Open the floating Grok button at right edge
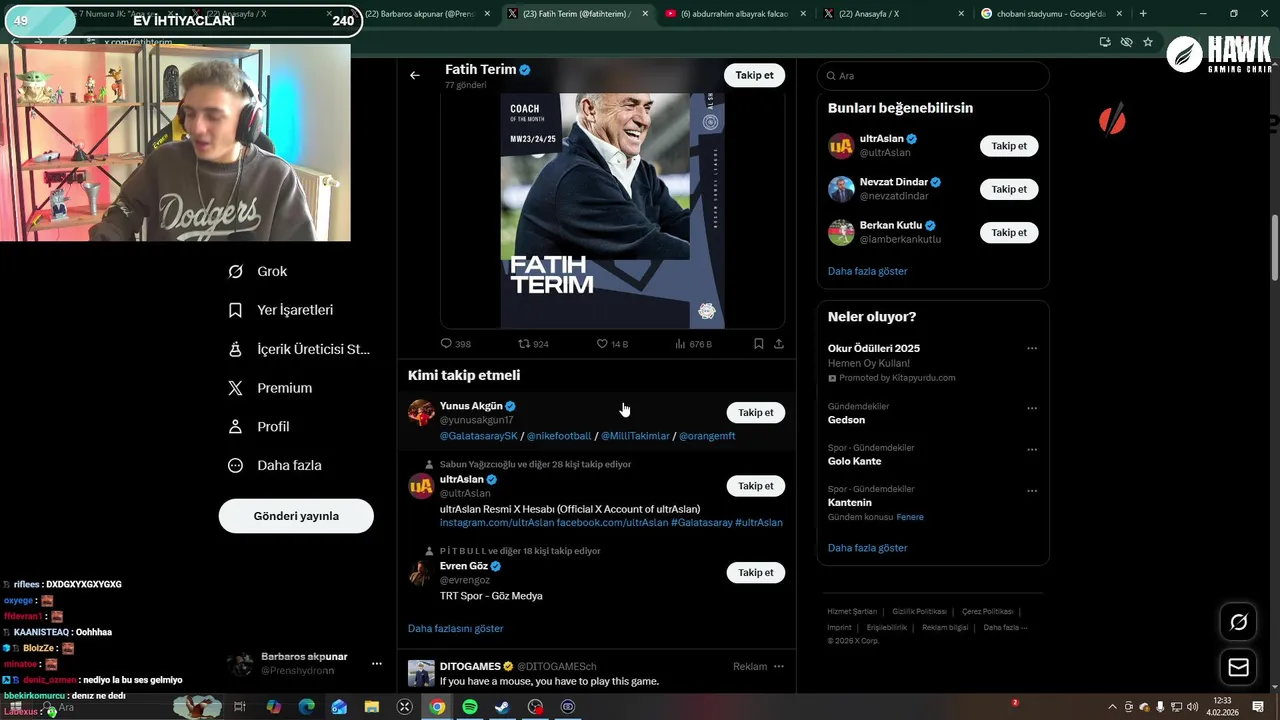Screen dimensions: 1280x720 point(1239,622)
